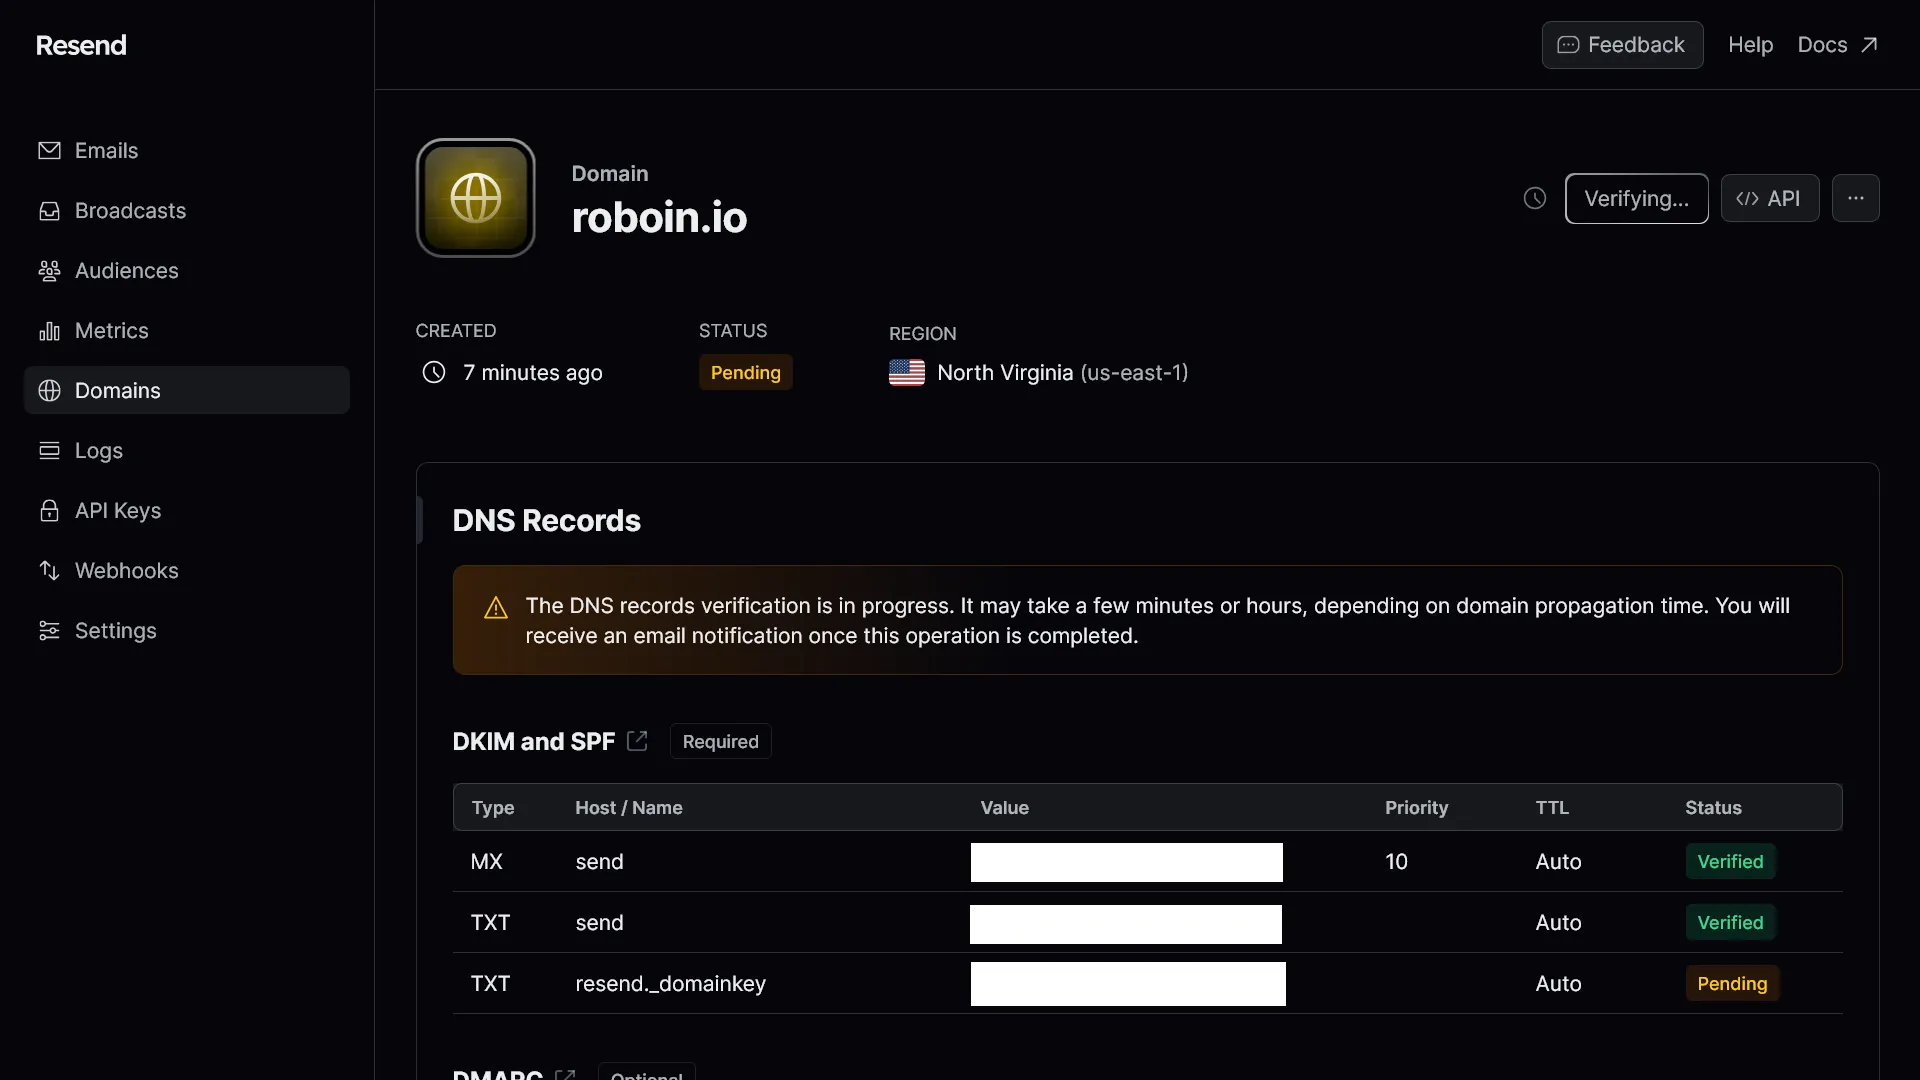Viewport: 1920px width, 1080px height.
Task: Click the Webhooks sidebar icon
Action: (49, 570)
